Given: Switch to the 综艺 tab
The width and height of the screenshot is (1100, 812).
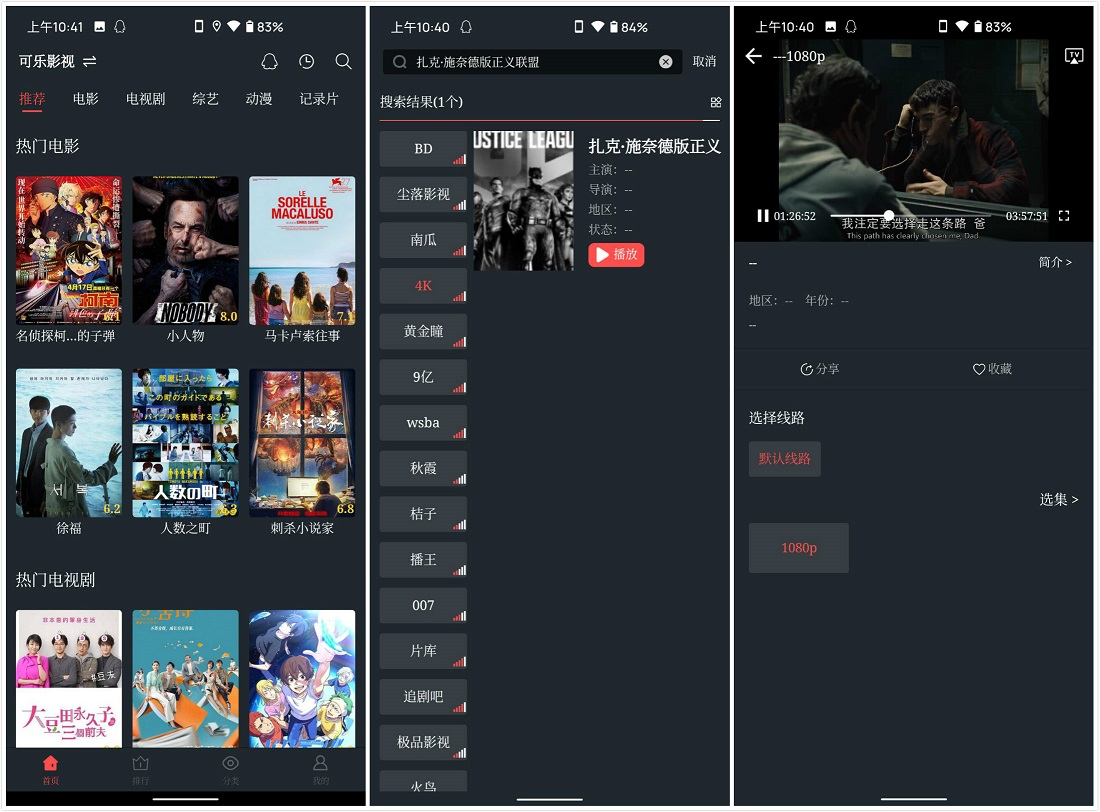Looking at the screenshot, I should 206,99.
